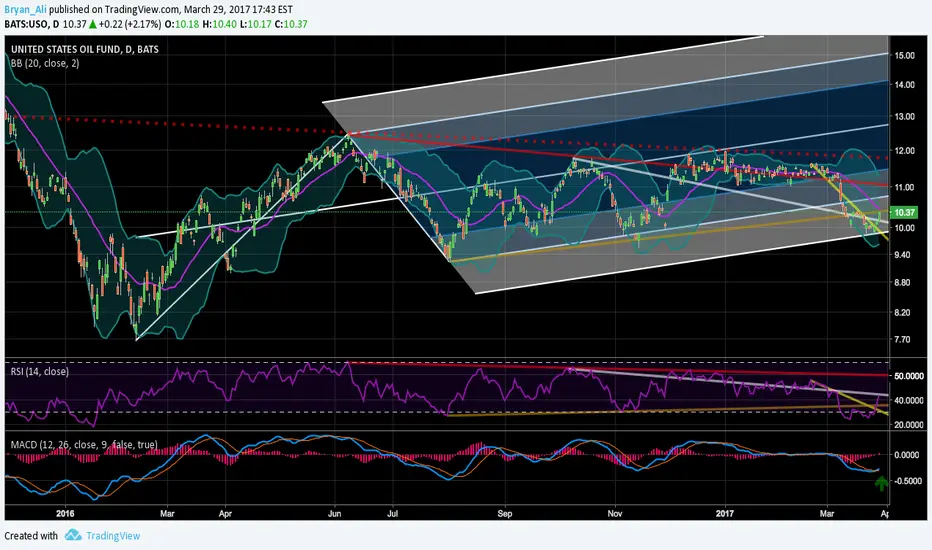Click the 2017 label on the time axis
932x550 pixels.
point(725,513)
